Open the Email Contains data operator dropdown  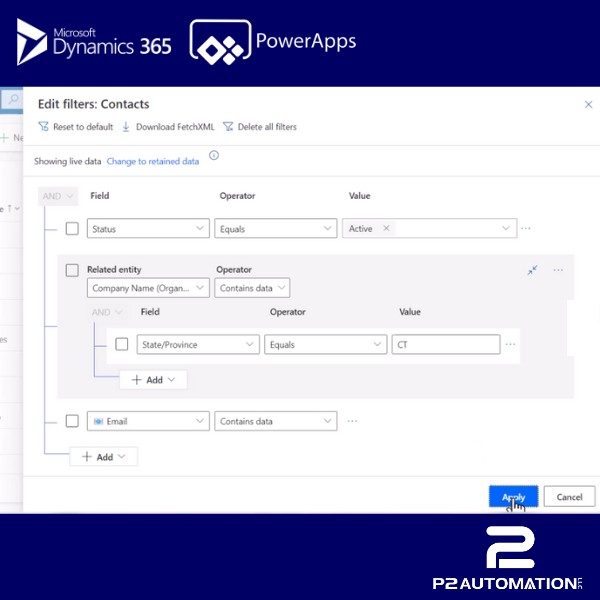coord(276,421)
